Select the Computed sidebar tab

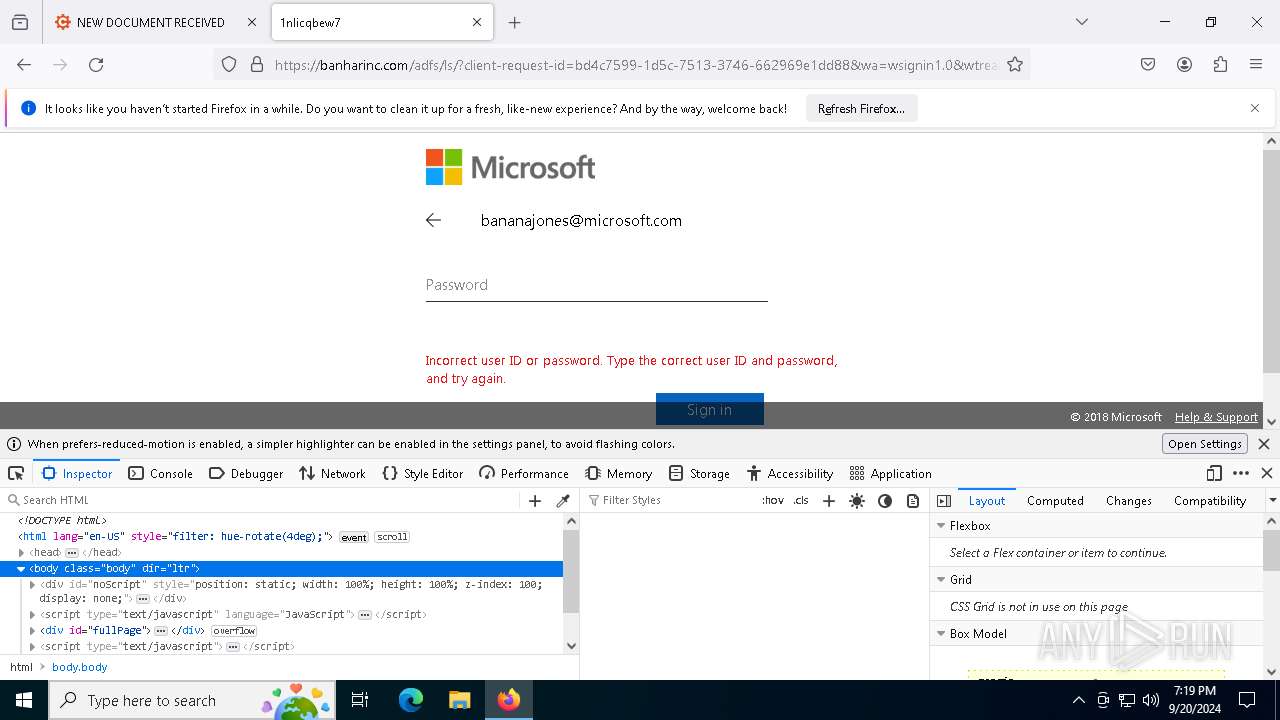[x=1055, y=500]
